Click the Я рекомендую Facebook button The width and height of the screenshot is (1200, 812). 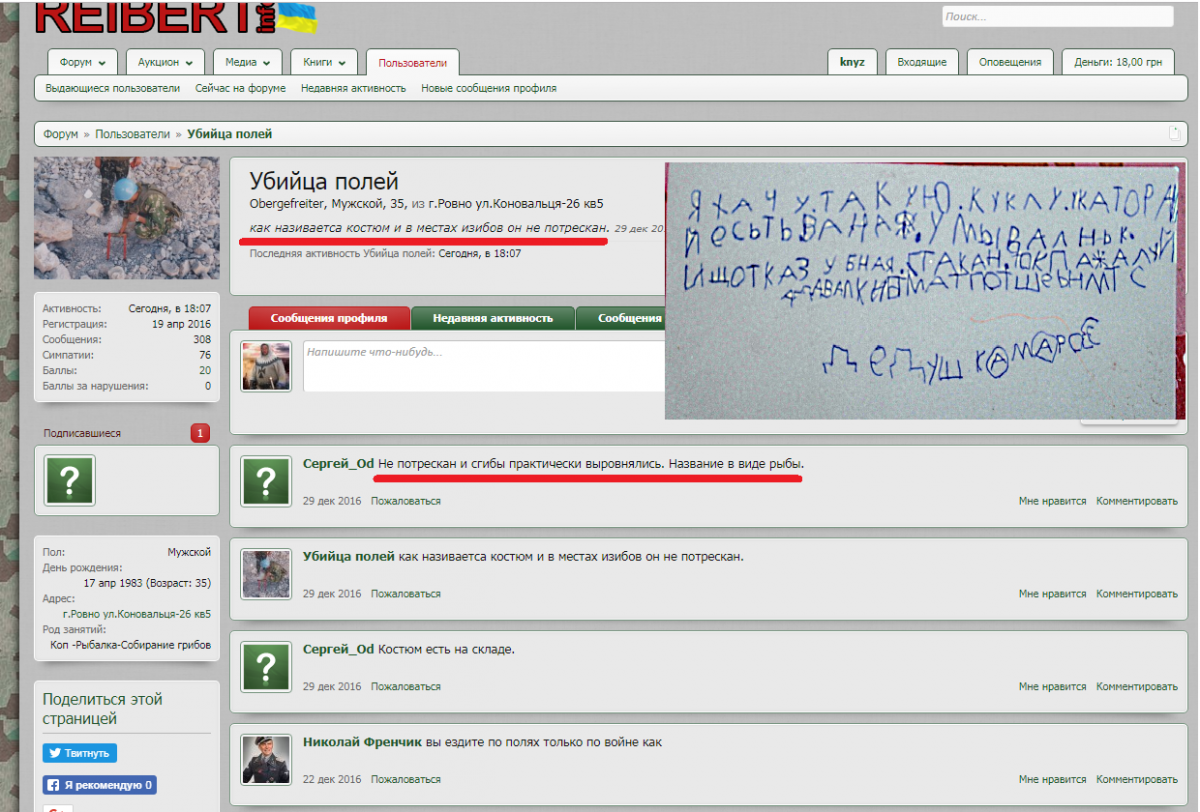tap(99, 786)
